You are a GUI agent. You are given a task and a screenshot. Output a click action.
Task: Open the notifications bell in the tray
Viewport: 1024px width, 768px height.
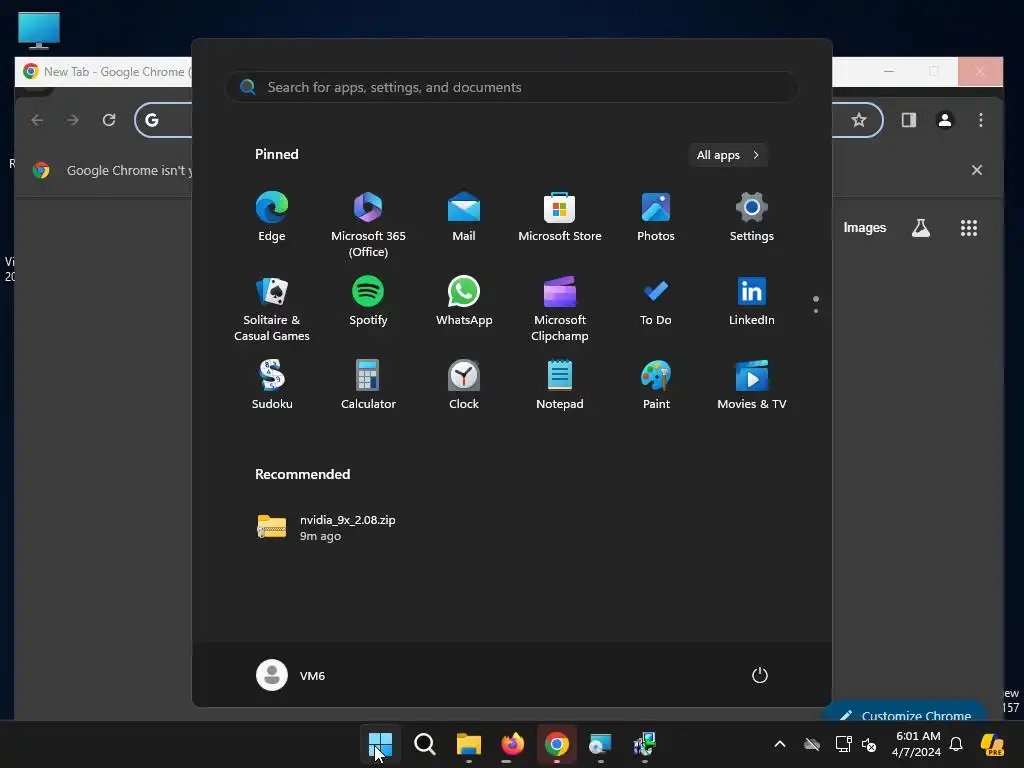[956, 744]
